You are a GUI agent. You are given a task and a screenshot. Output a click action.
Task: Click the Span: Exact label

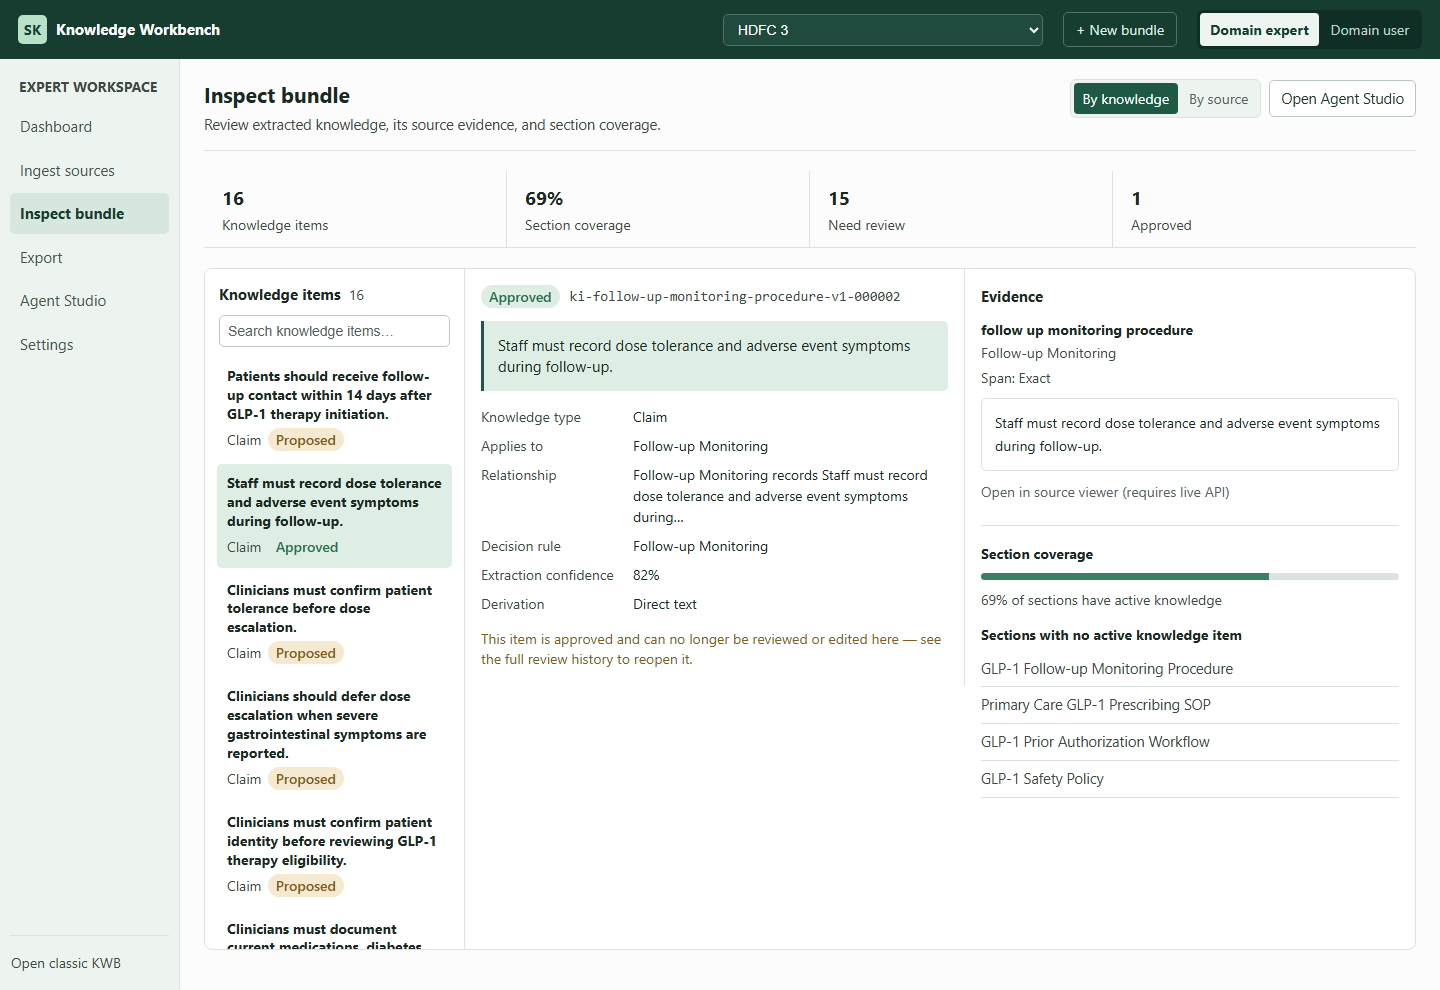[1016, 378]
